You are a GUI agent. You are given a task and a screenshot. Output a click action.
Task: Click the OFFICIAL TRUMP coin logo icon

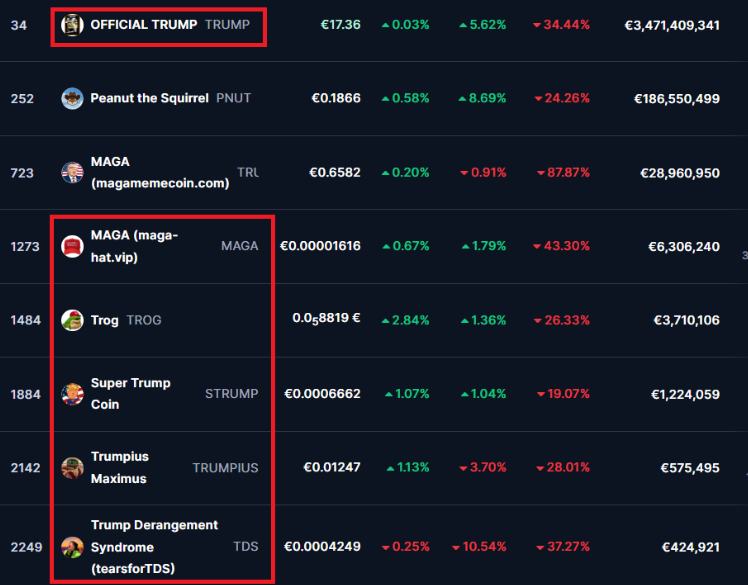tap(72, 25)
